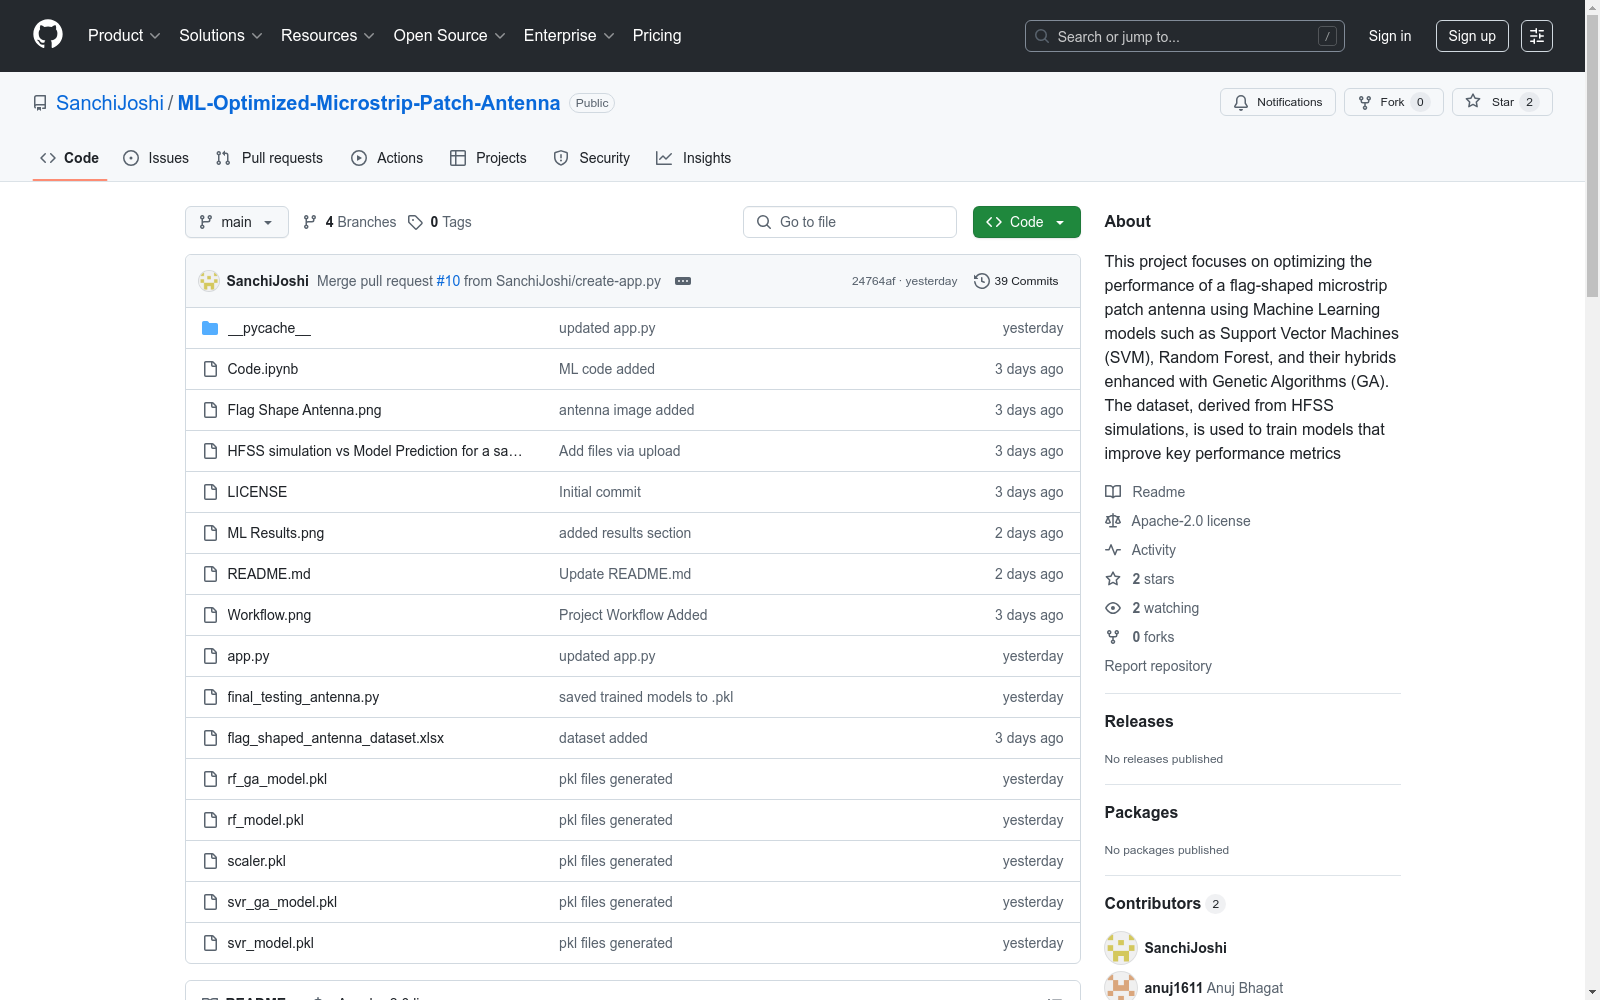
Task: Open pull request #10 link
Action: (448, 281)
